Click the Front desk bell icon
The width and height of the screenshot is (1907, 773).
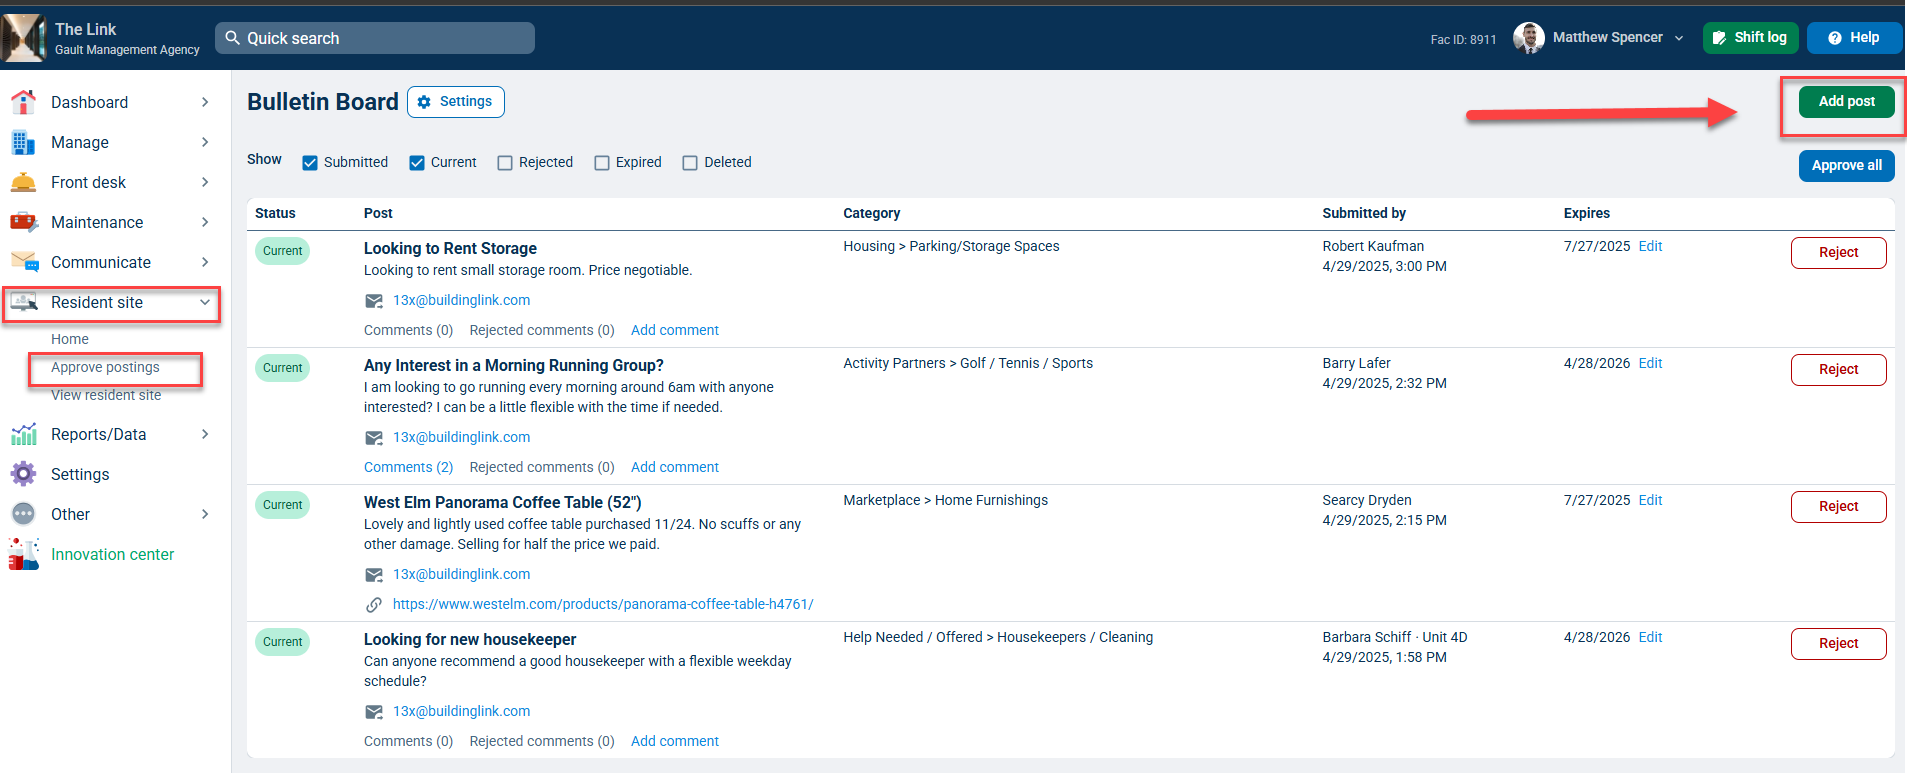point(23,182)
